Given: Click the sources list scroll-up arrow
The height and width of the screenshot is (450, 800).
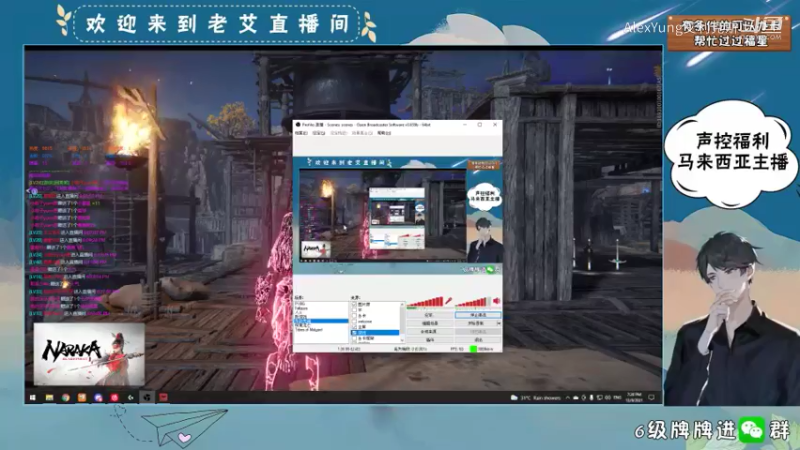Looking at the screenshot, I should pos(402,304).
